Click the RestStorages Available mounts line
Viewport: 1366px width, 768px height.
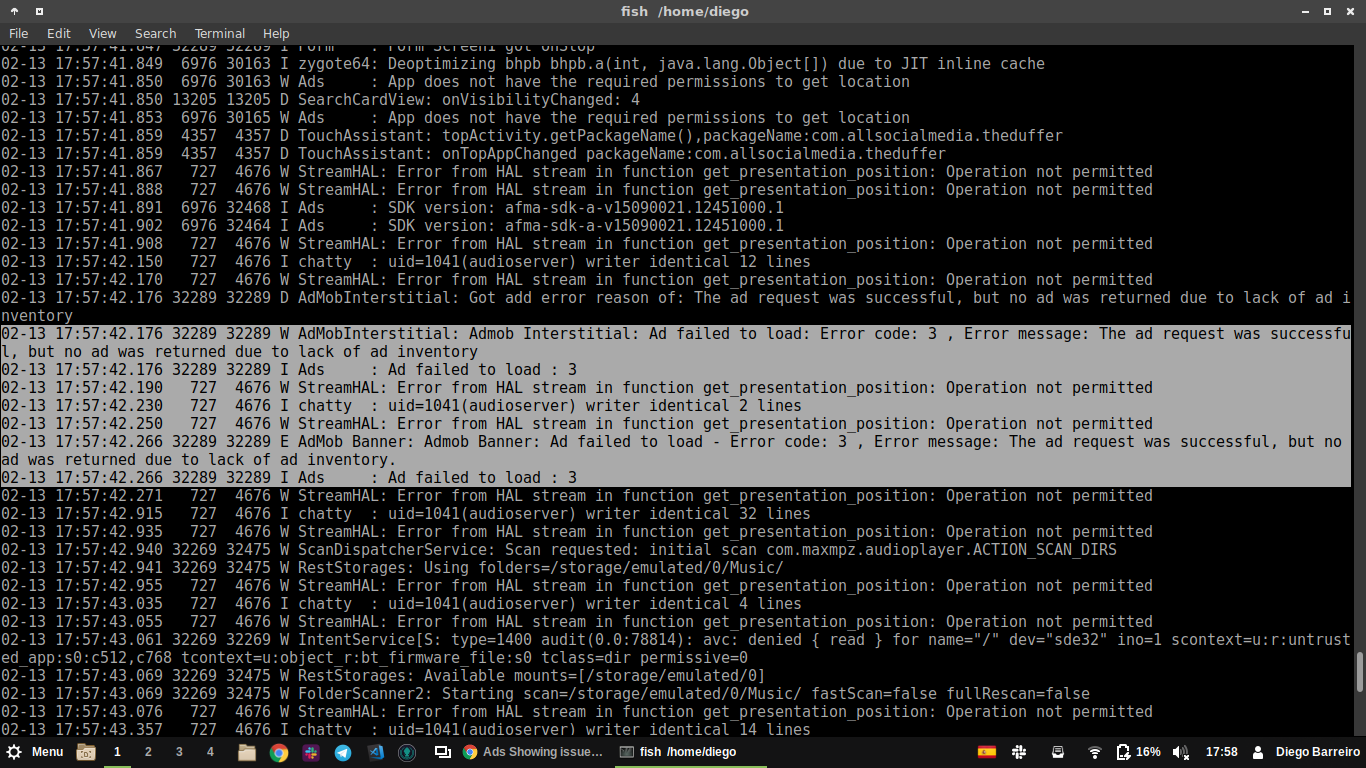pos(383,676)
